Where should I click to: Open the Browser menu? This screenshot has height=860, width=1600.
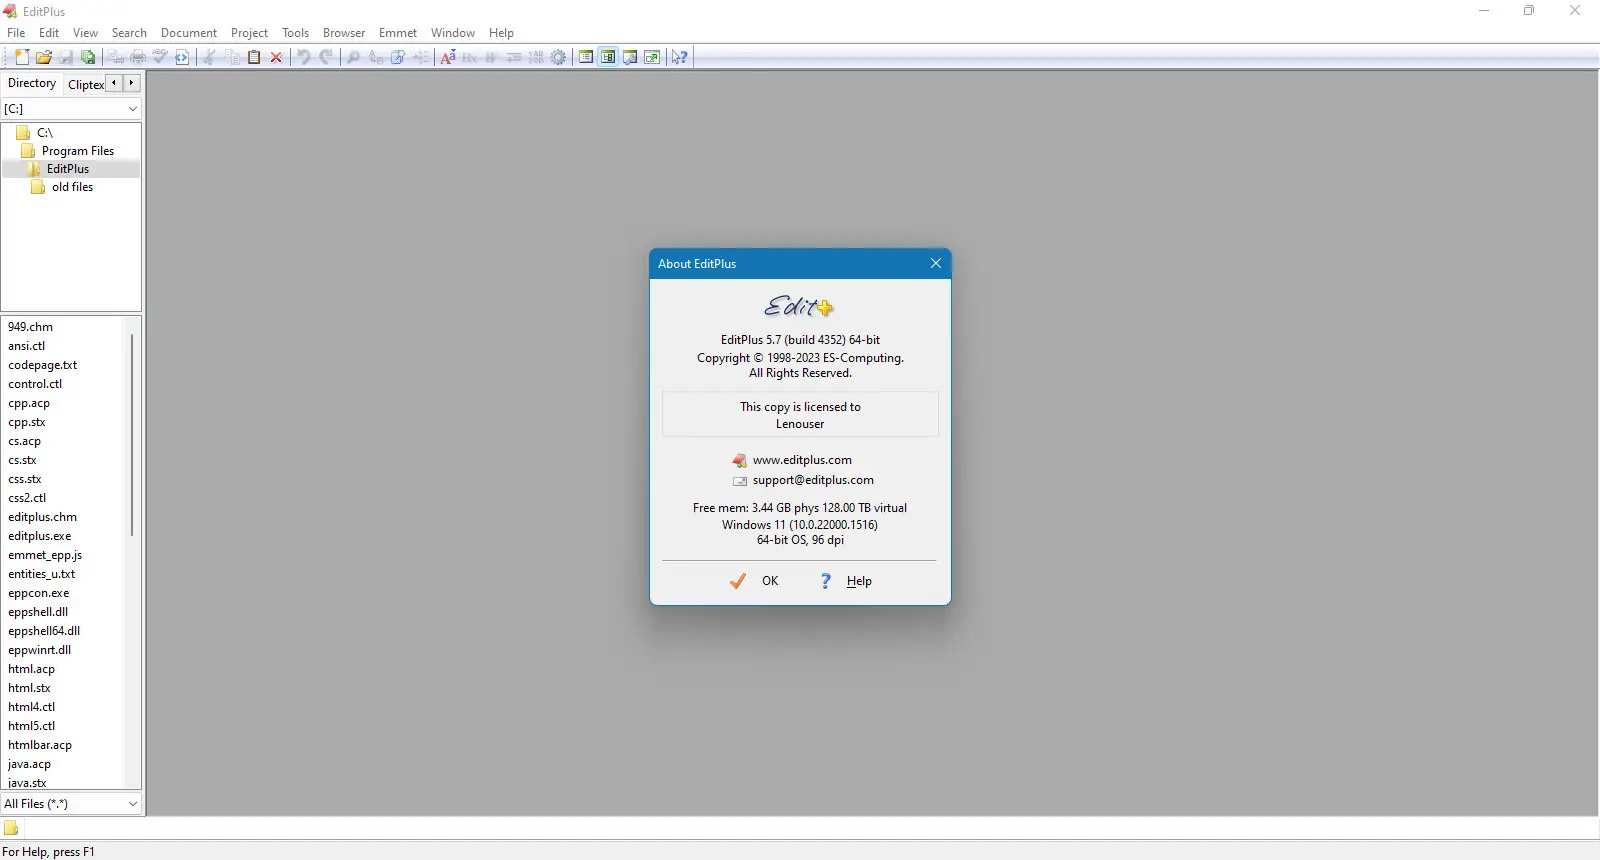[344, 33]
